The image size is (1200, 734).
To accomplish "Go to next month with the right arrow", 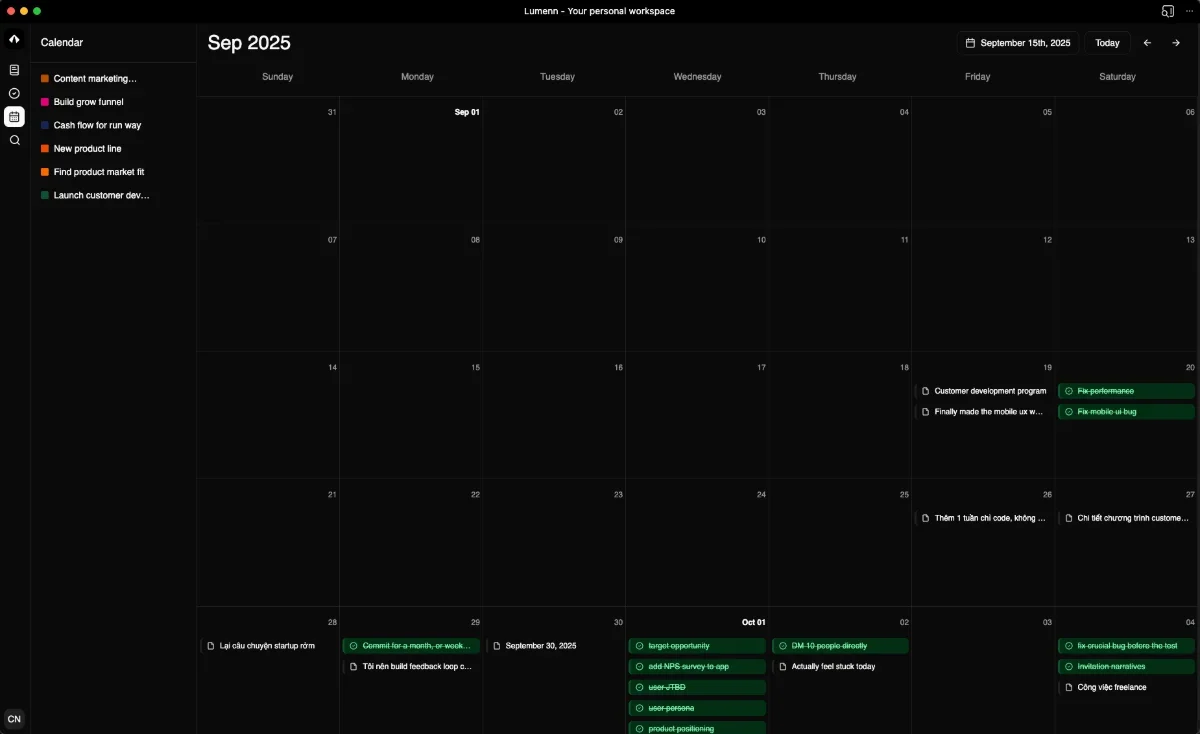I will pyautogui.click(x=1176, y=42).
